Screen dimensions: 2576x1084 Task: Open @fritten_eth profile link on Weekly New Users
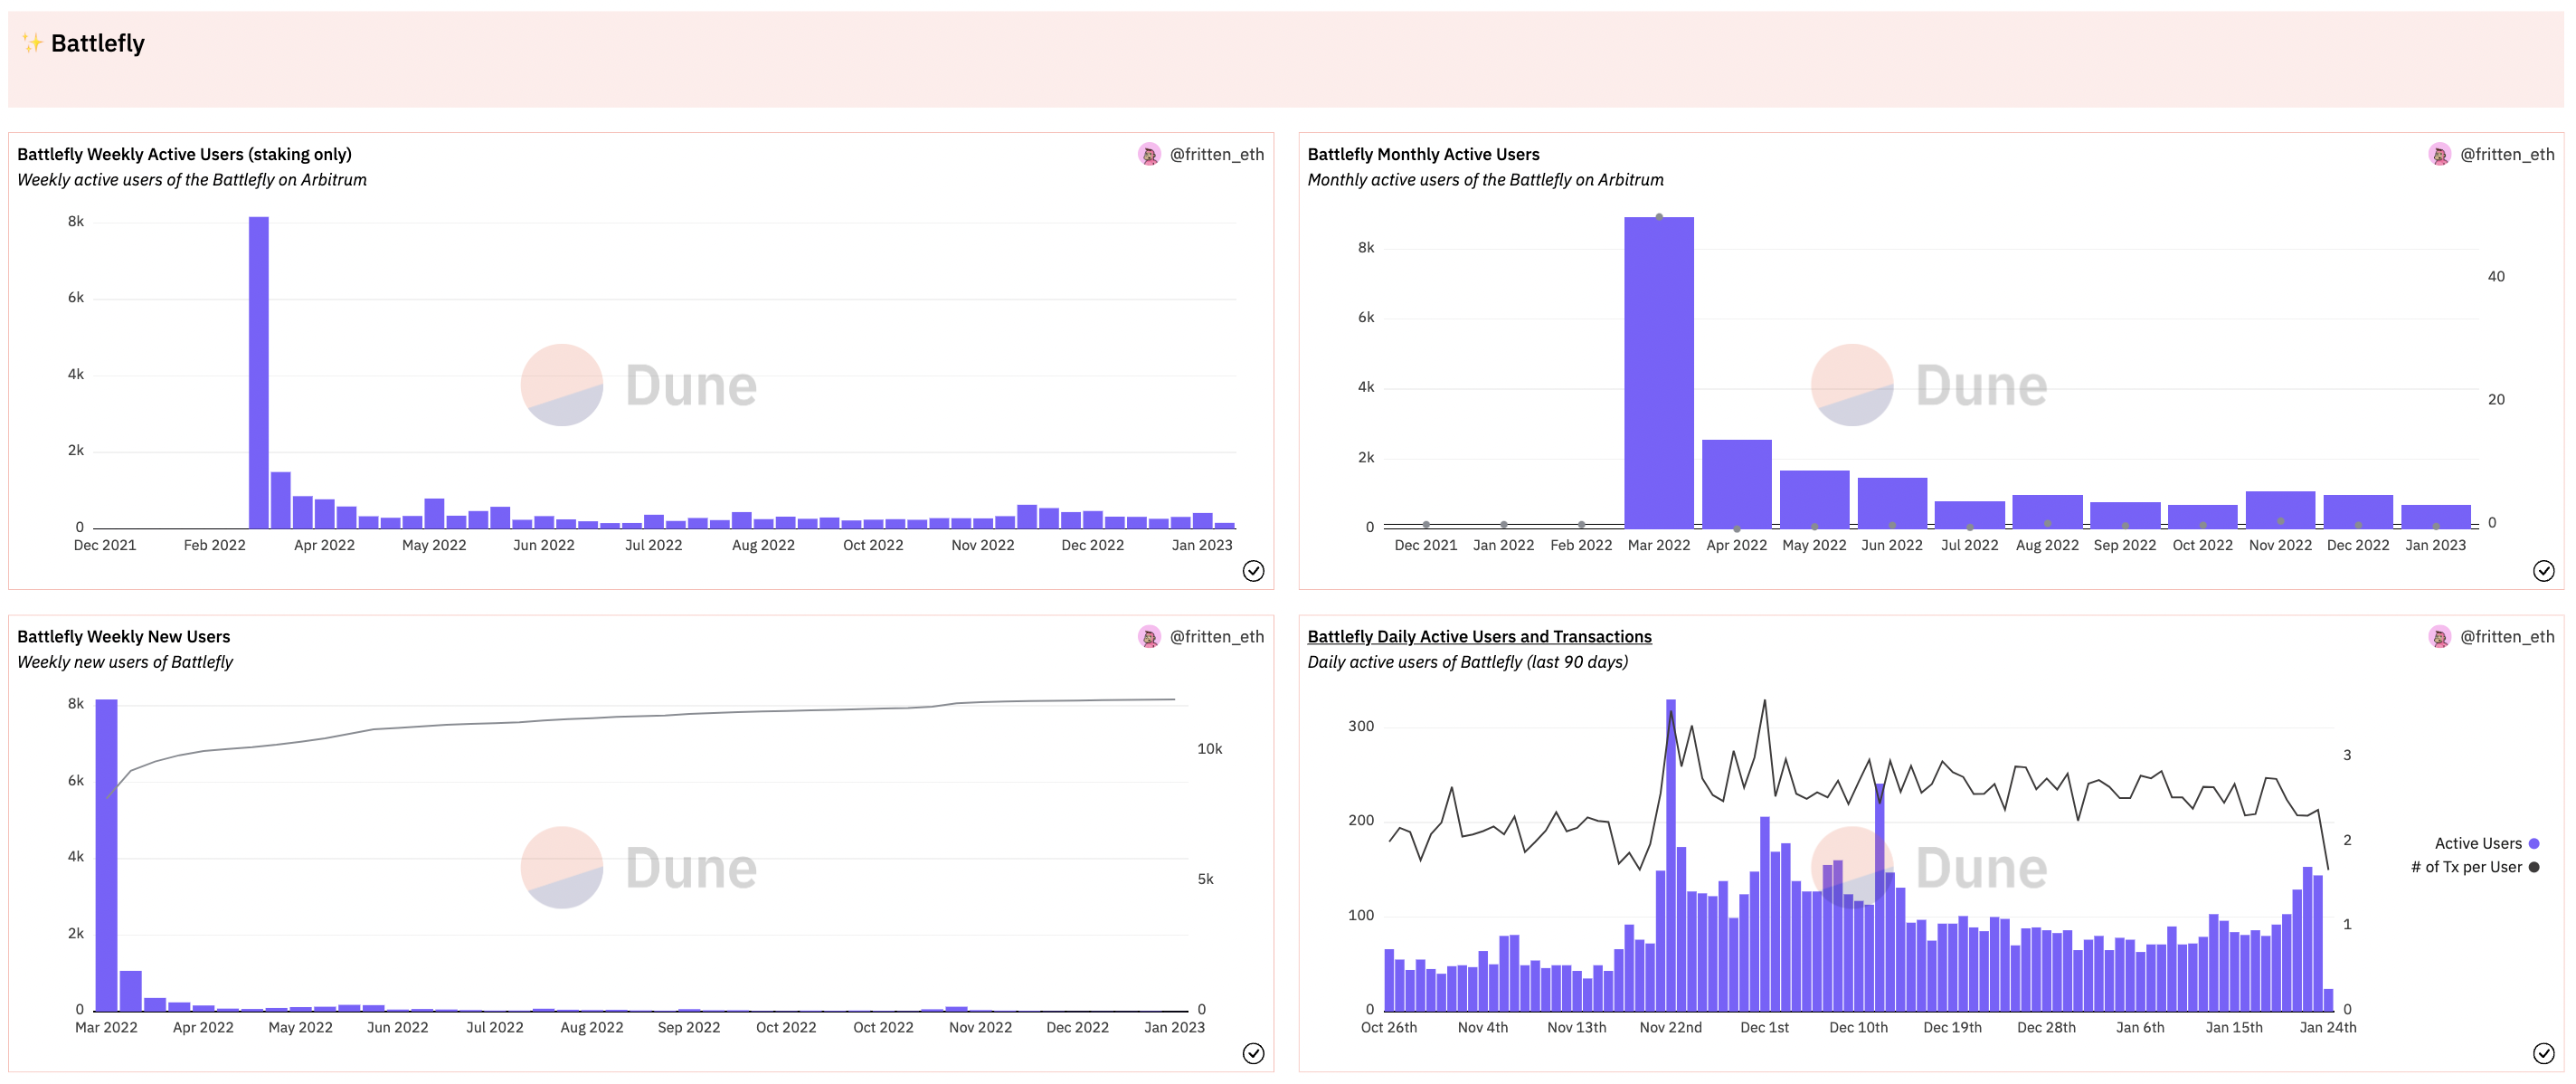1217,637
